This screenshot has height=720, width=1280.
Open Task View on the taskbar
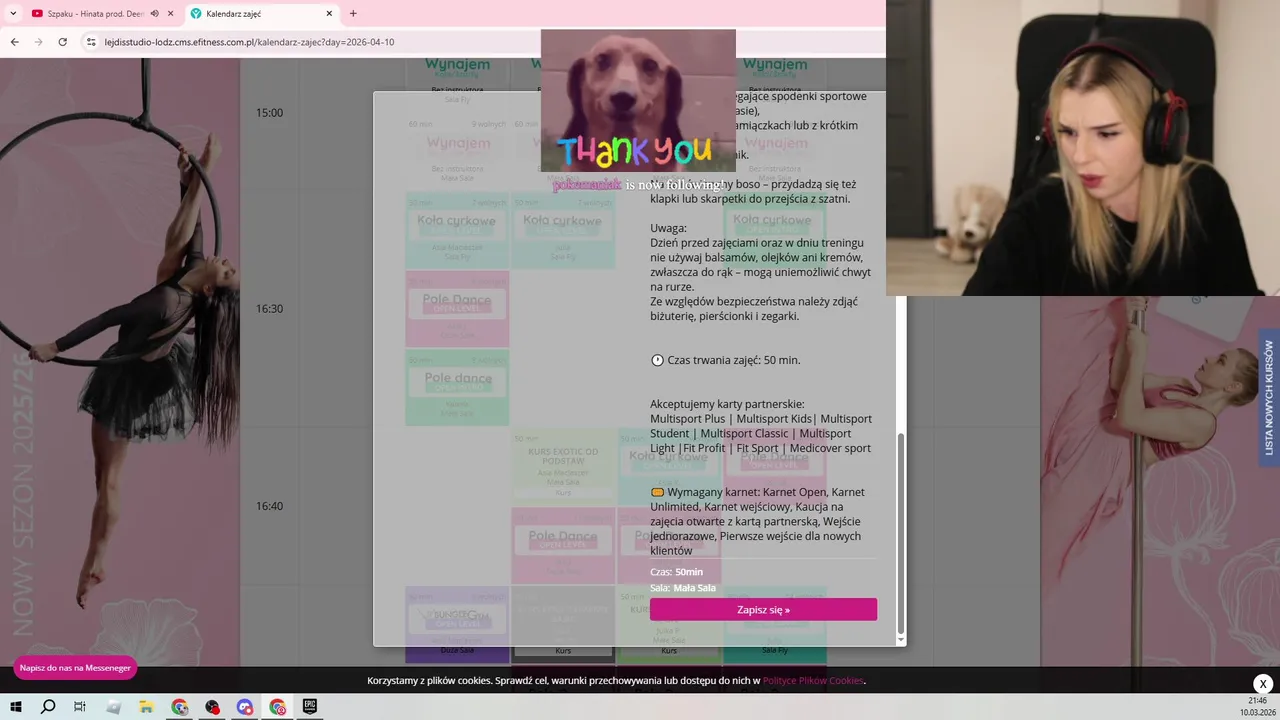pyautogui.click(x=80, y=707)
